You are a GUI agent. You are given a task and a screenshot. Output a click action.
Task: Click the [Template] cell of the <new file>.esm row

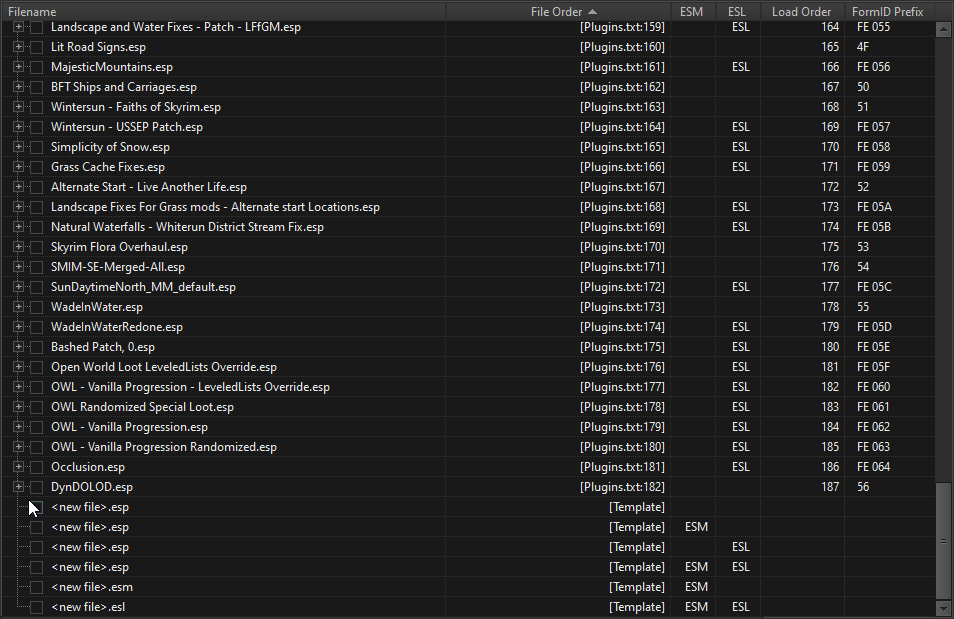click(x=636, y=587)
